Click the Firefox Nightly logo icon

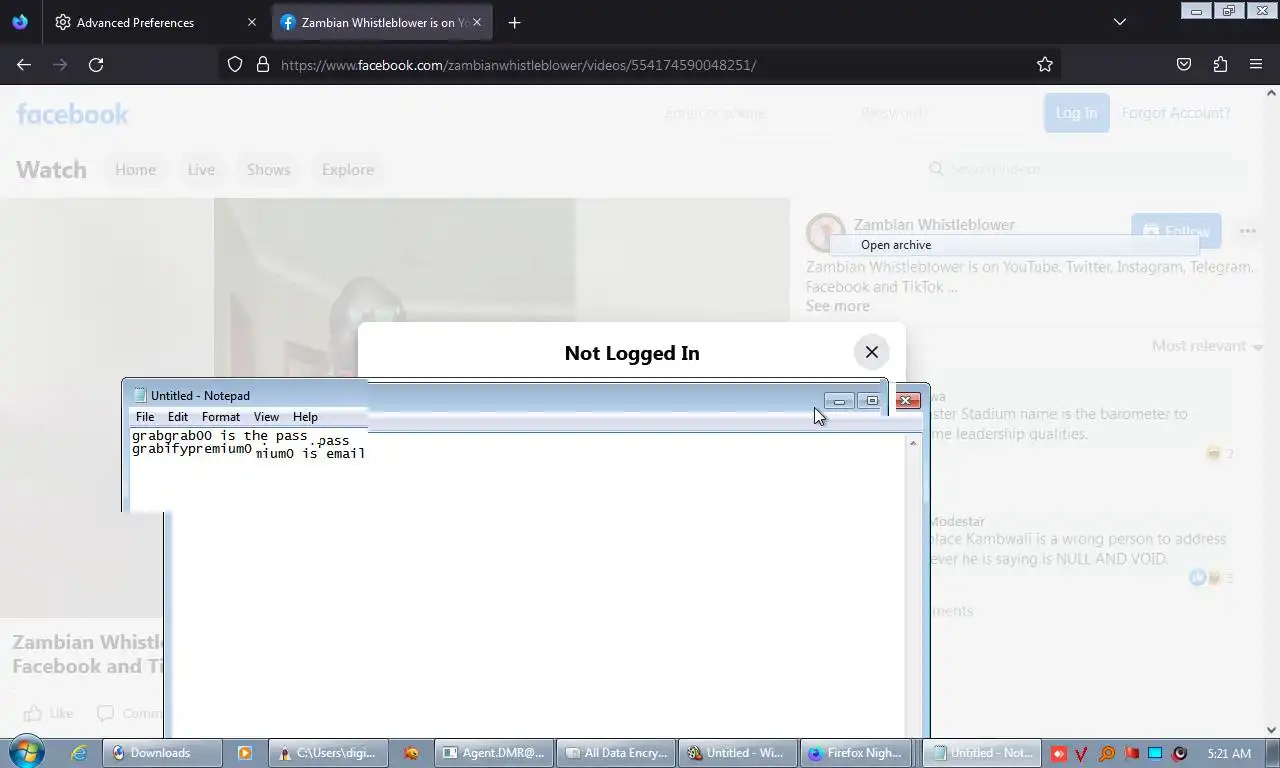(x=20, y=22)
